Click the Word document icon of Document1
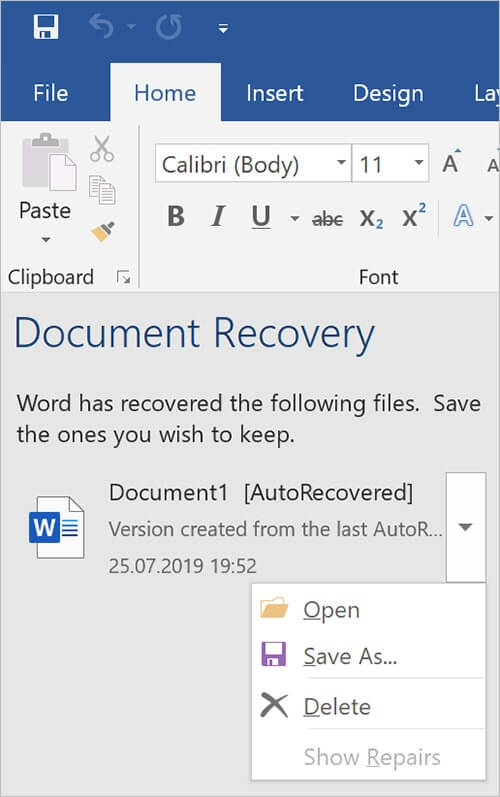This screenshot has width=500, height=797. coord(56,528)
